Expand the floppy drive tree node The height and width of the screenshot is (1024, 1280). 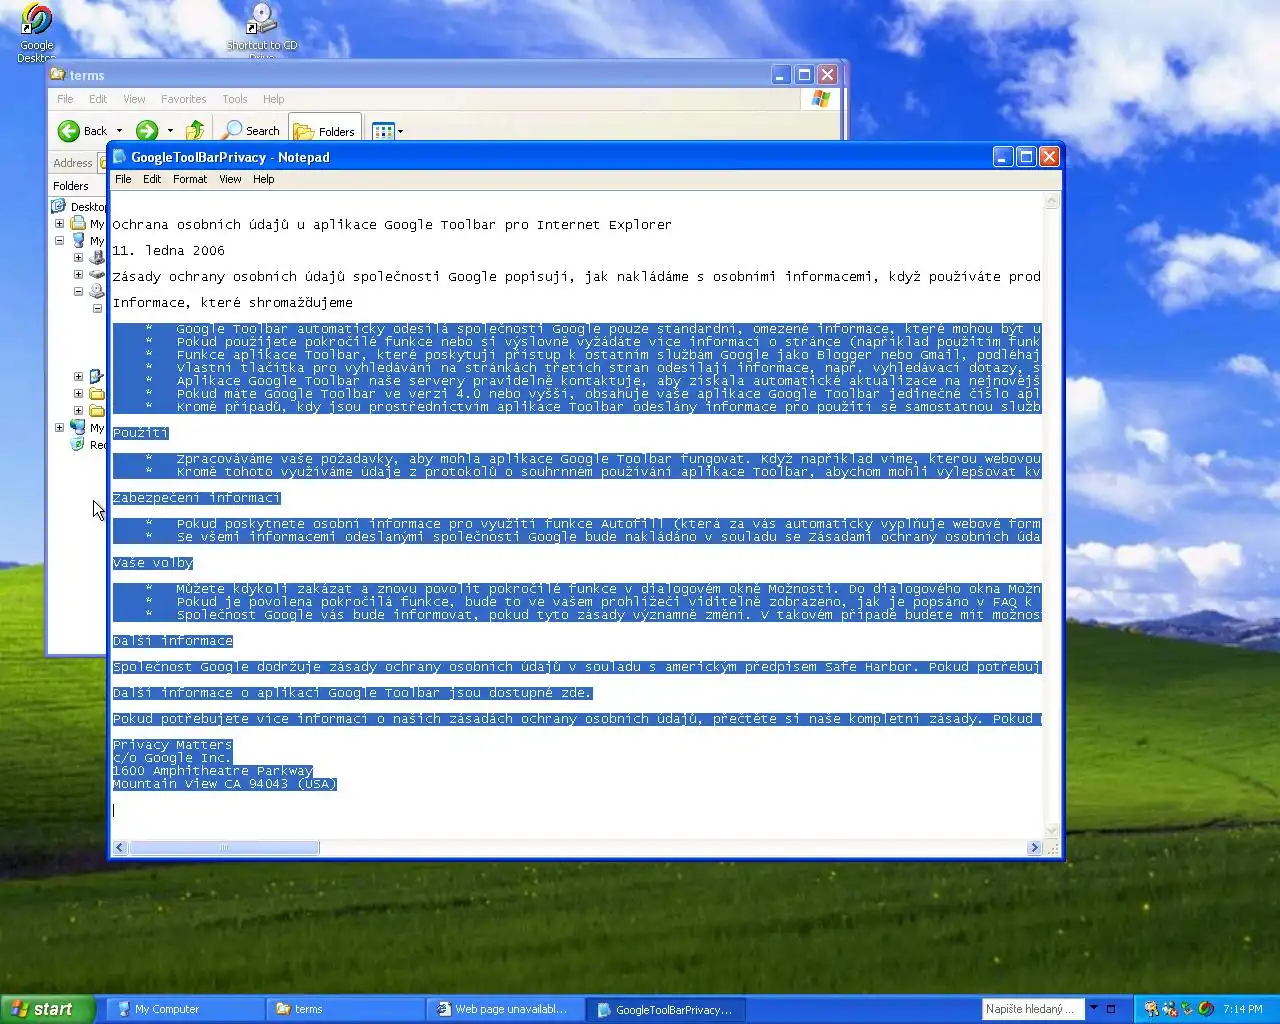pos(78,258)
